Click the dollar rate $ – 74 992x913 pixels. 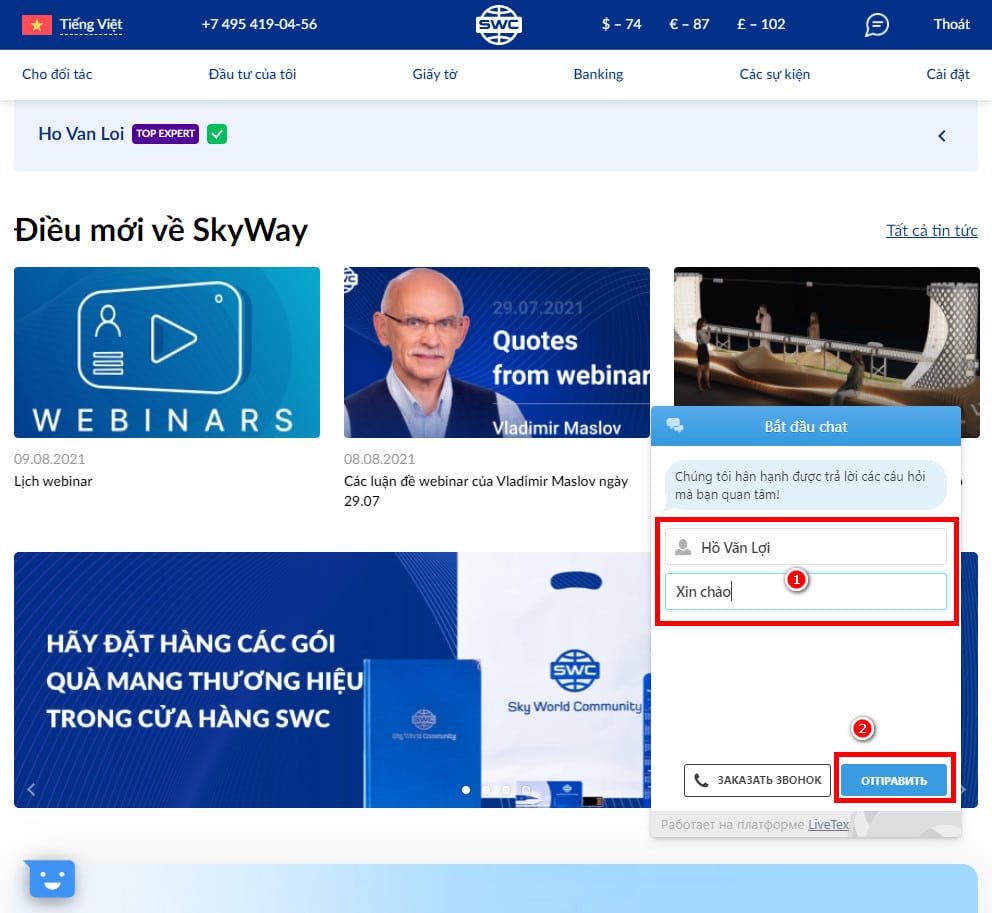[621, 25]
